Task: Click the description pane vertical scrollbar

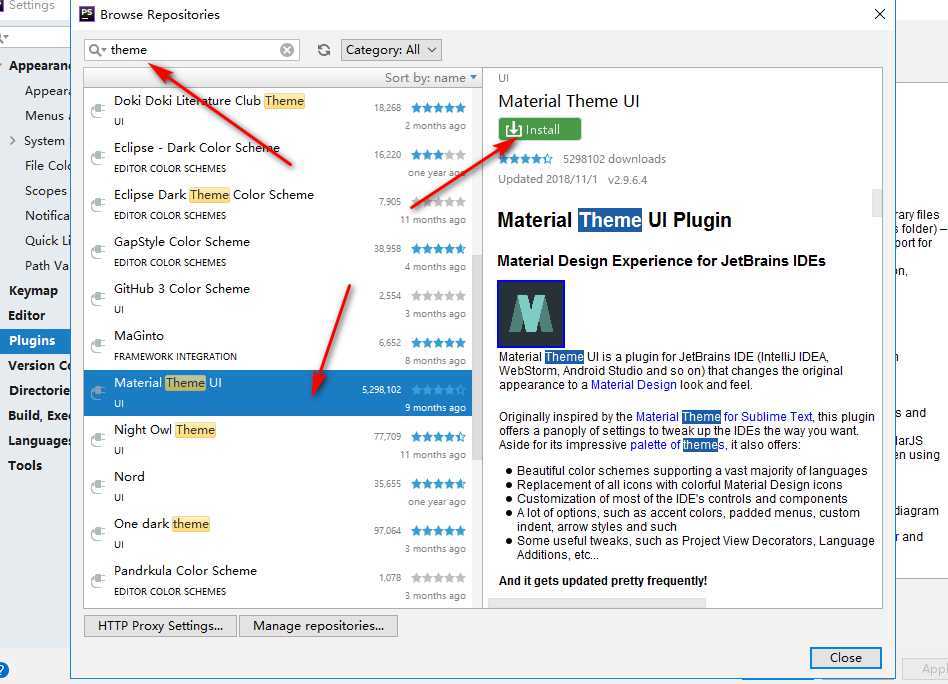Action: [877, 203]
